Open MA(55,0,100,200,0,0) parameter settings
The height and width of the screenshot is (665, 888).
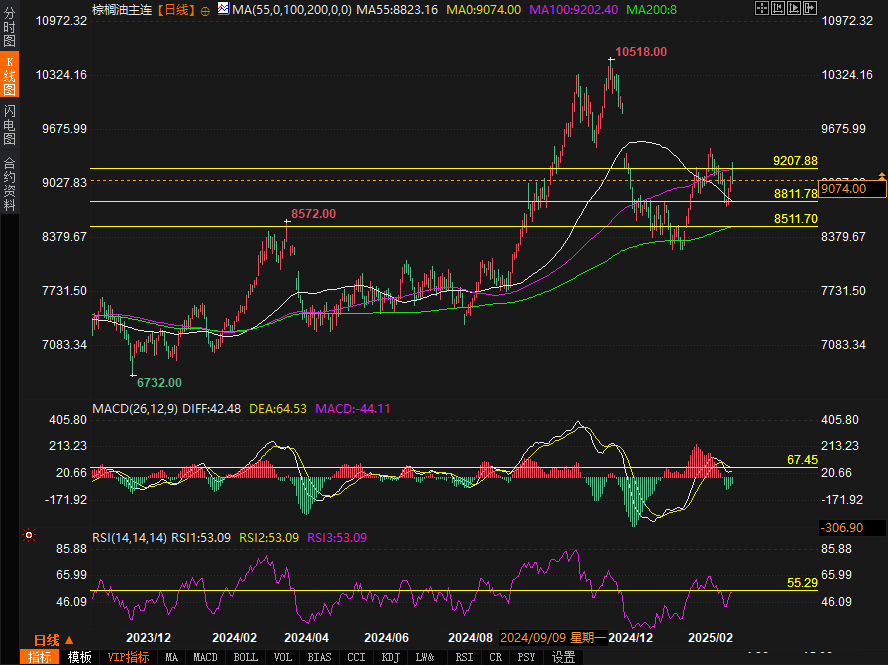pyautogui.click(x=290, y=10)
